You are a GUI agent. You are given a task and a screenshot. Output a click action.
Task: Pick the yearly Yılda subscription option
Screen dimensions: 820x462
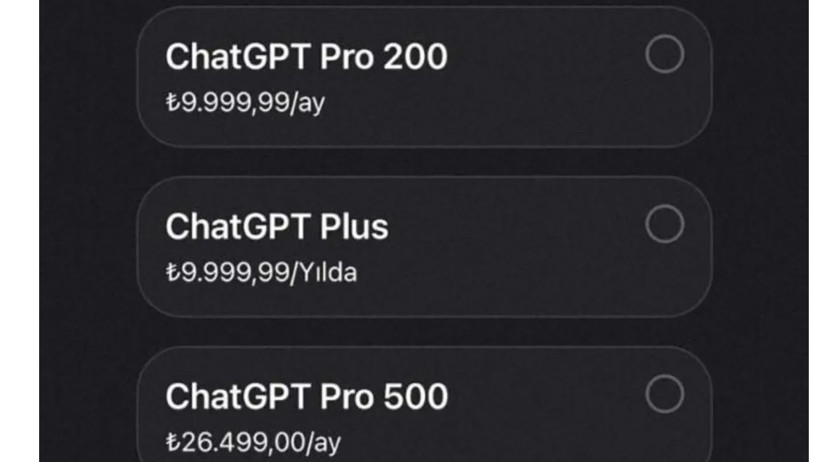(424, 247)
